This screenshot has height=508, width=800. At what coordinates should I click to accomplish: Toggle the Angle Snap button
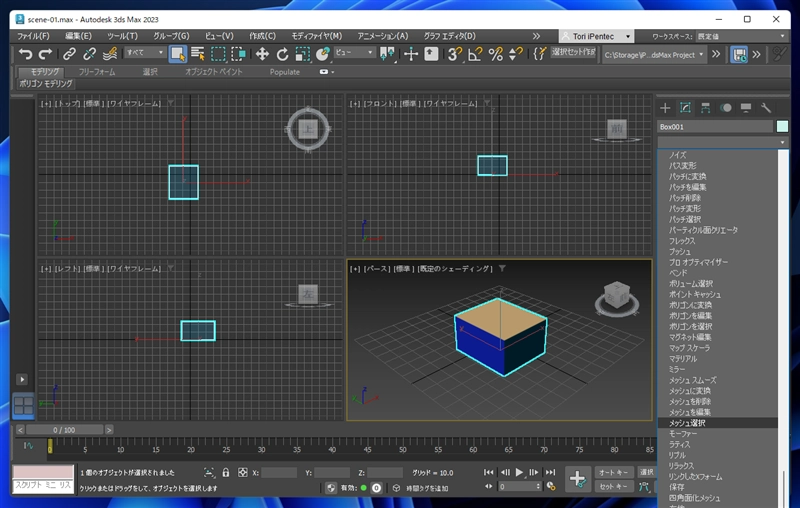(475, 54)
